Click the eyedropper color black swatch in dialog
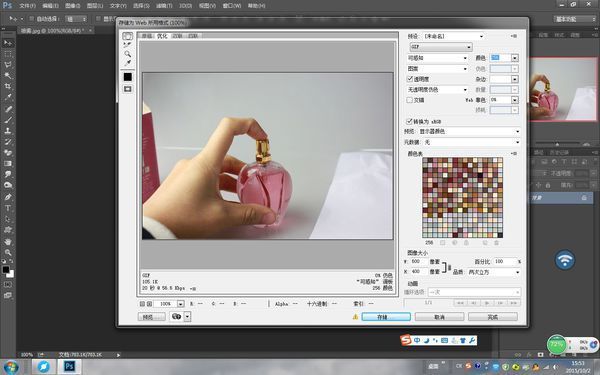600x375 pixels. [x=127, y=77]
